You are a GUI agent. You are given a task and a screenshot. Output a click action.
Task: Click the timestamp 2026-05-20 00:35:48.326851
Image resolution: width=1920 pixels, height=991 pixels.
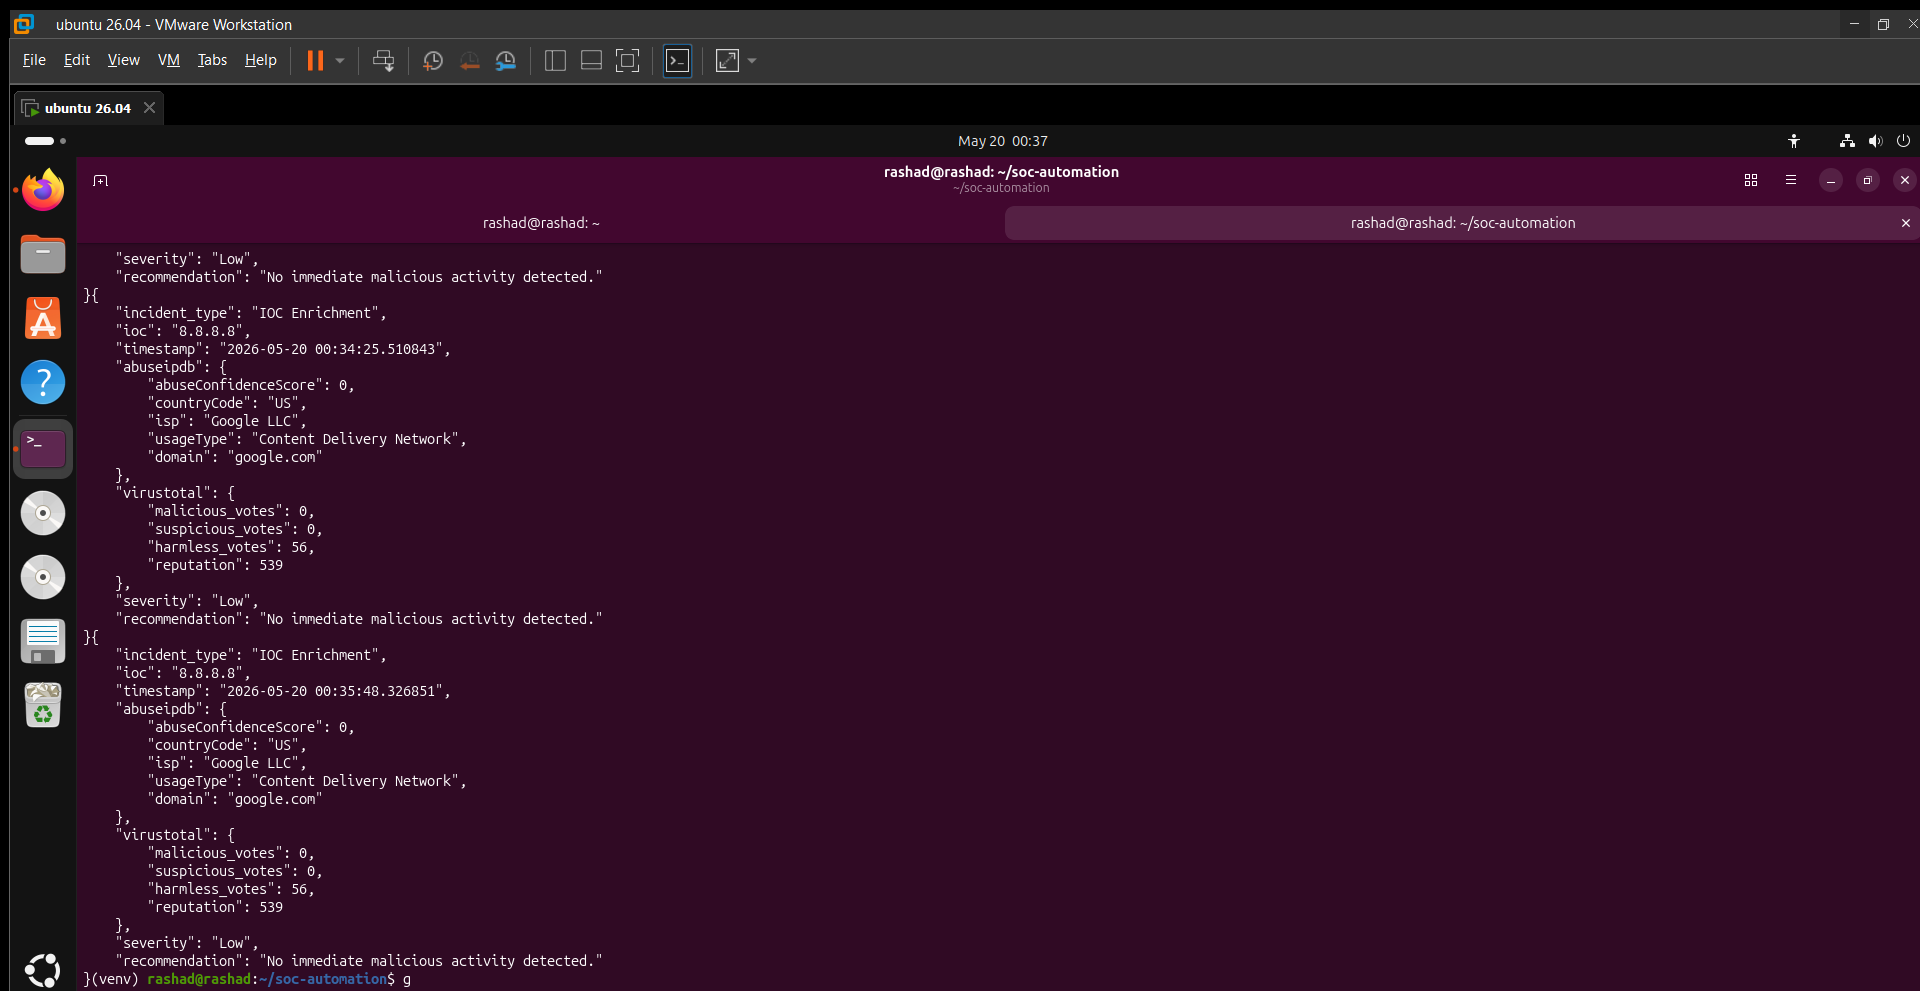331,691
